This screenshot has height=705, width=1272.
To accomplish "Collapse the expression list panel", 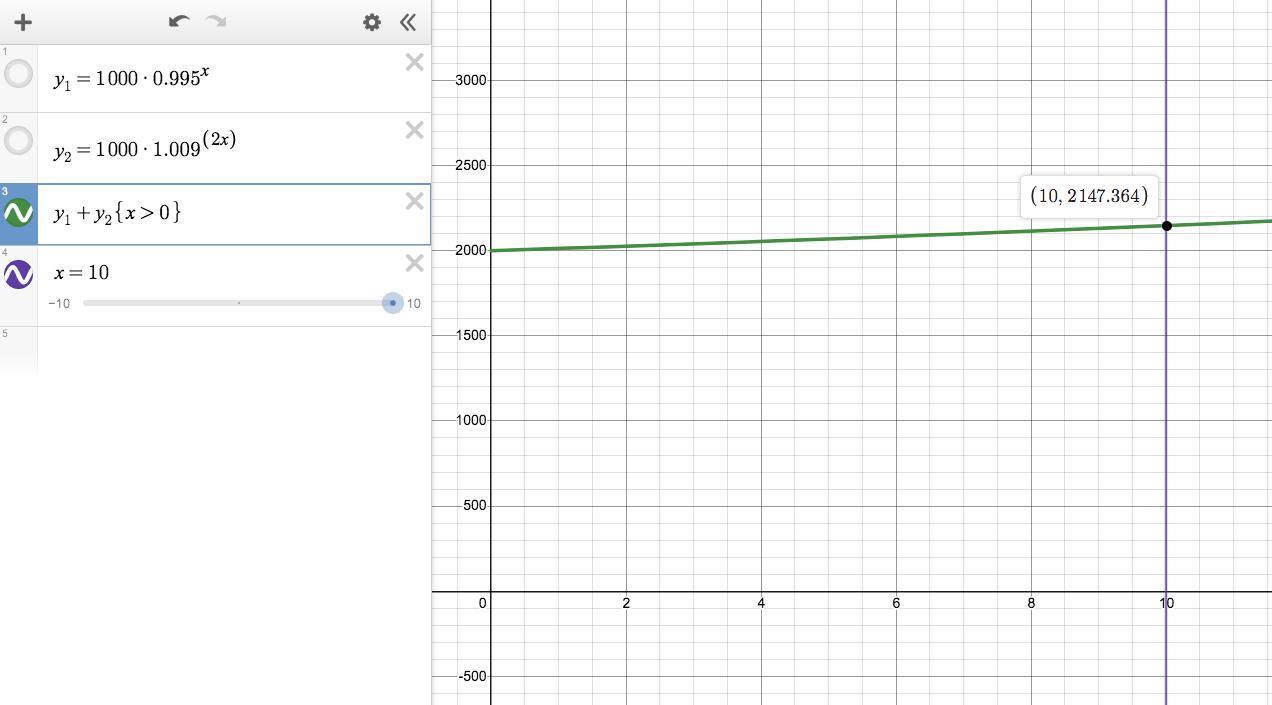I will pyautogui.click(x=408, y=22).
